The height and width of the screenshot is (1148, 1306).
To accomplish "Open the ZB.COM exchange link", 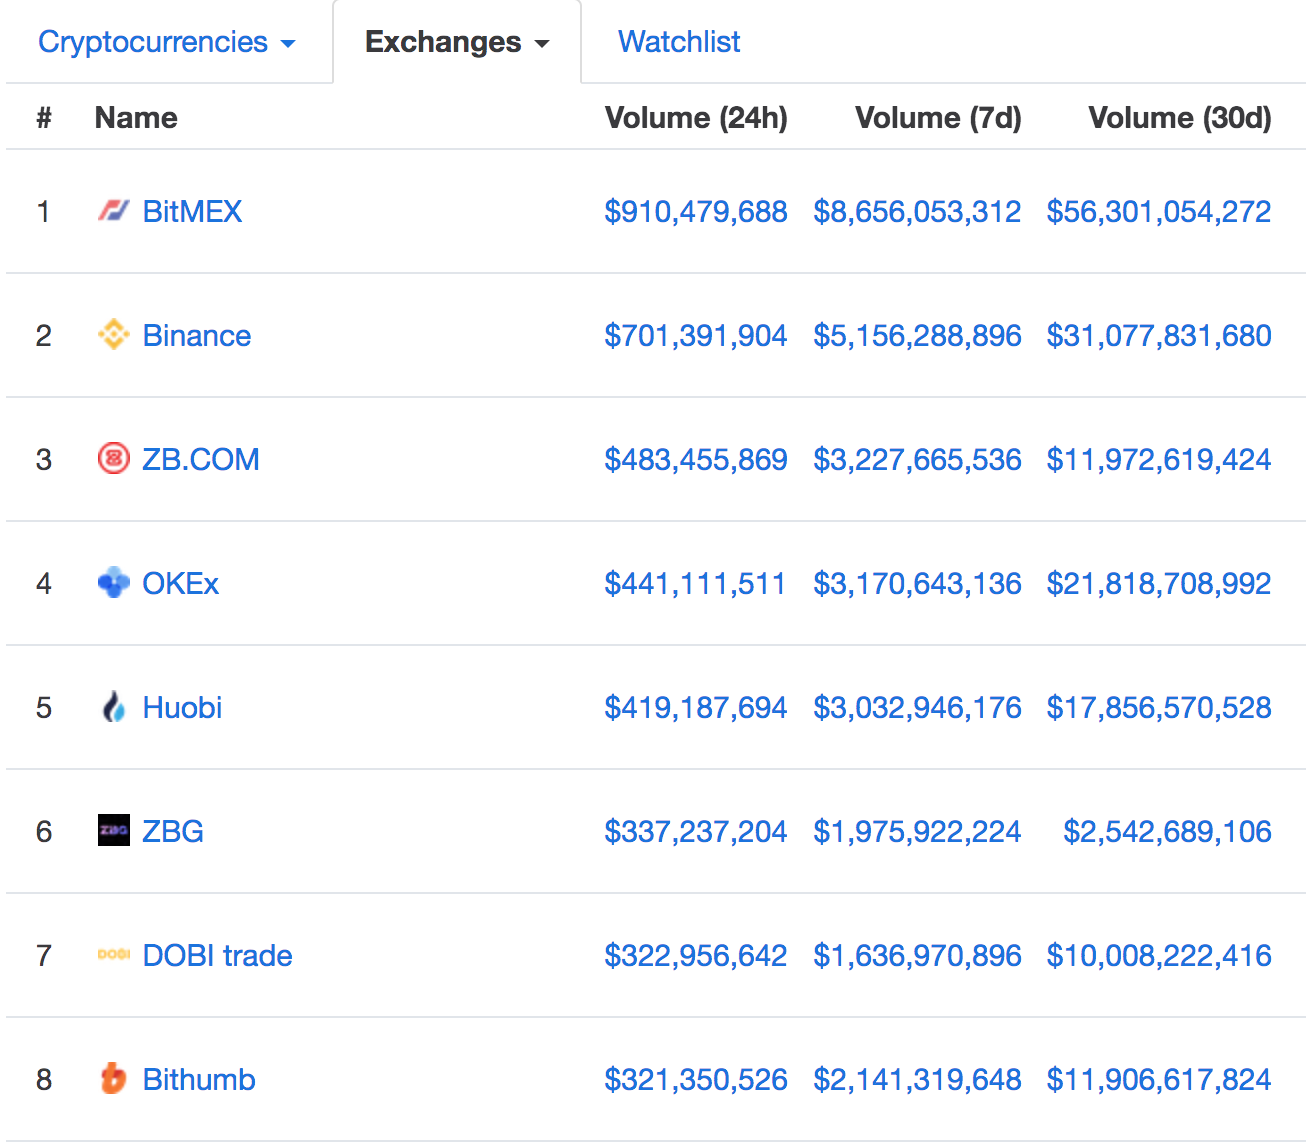I will point(201,459).
